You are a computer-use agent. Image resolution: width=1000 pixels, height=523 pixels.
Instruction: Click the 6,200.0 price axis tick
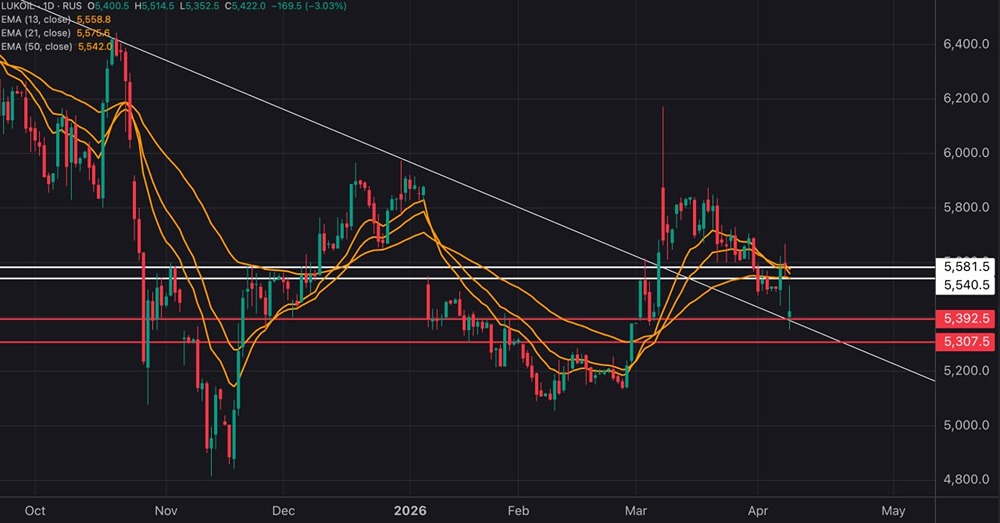coord(966,98)
